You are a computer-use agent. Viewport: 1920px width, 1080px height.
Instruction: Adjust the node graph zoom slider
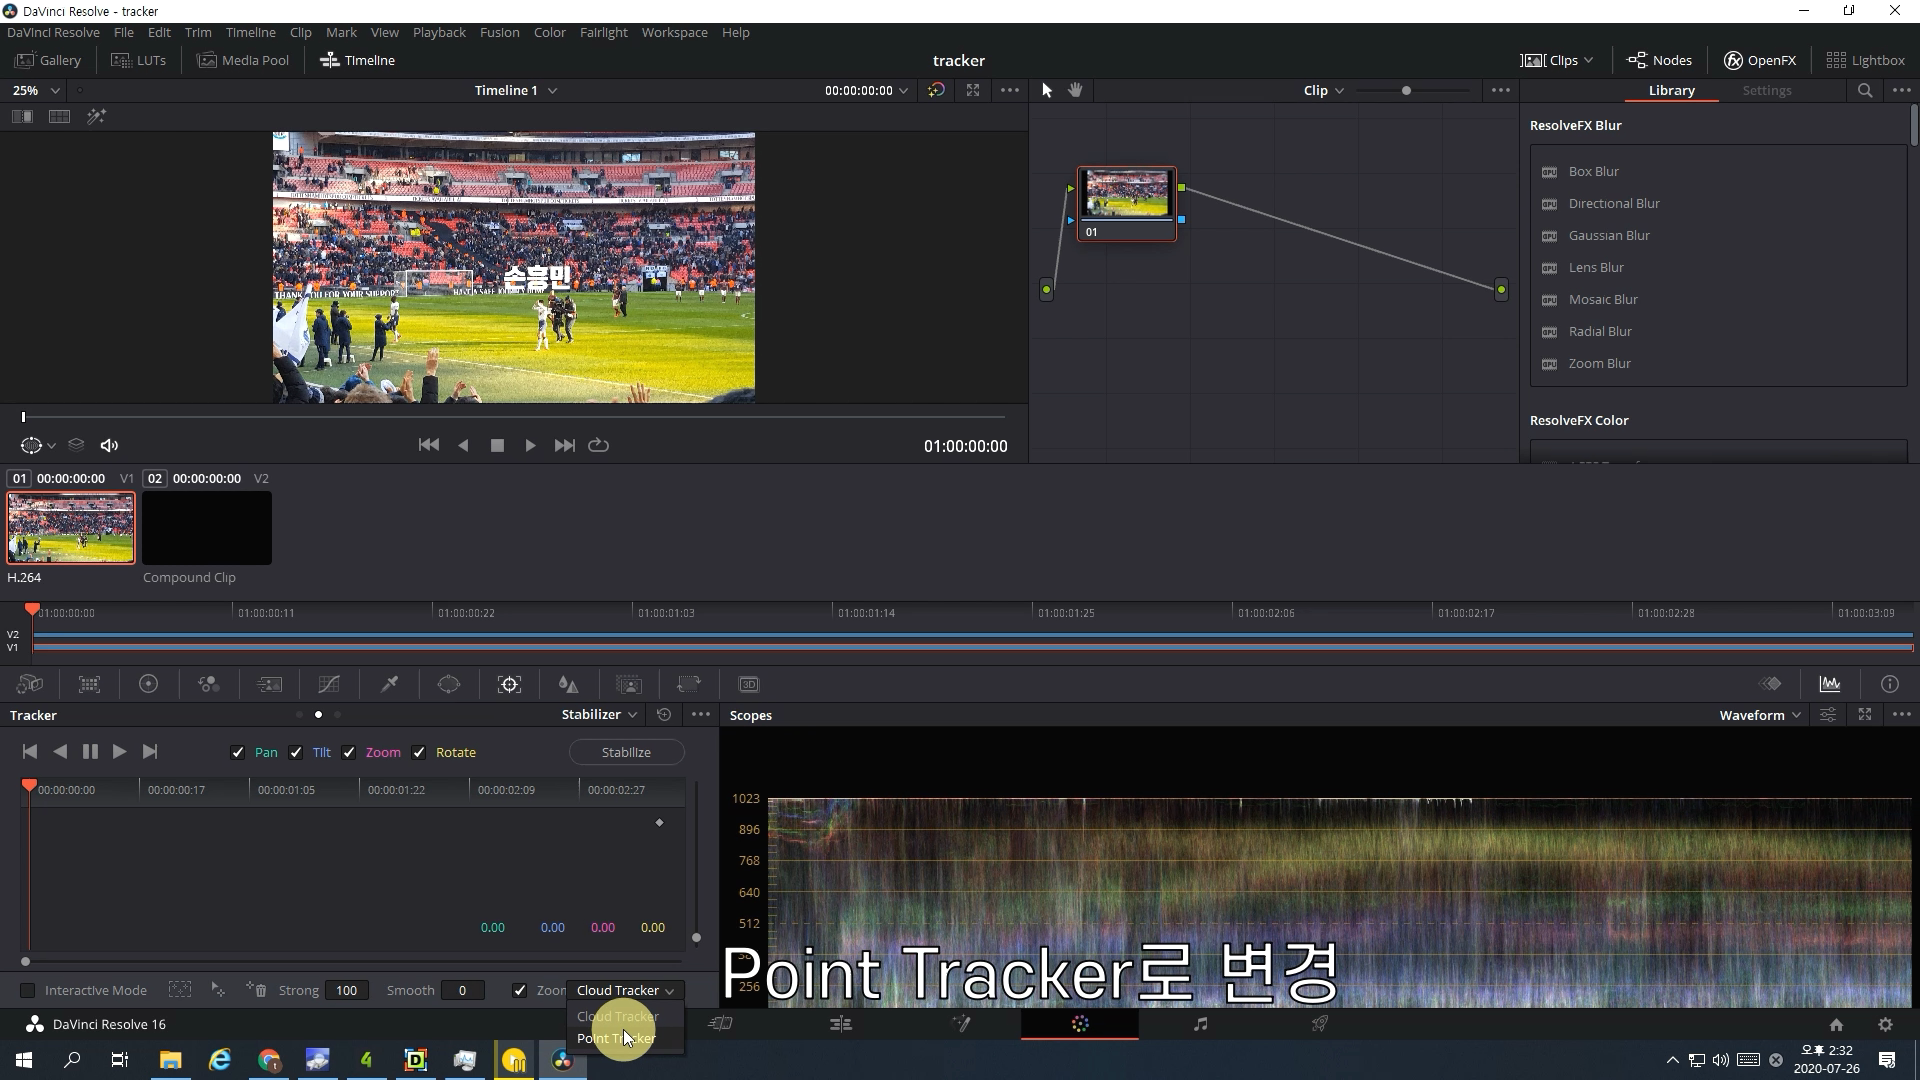click(x=1406, y=90)
